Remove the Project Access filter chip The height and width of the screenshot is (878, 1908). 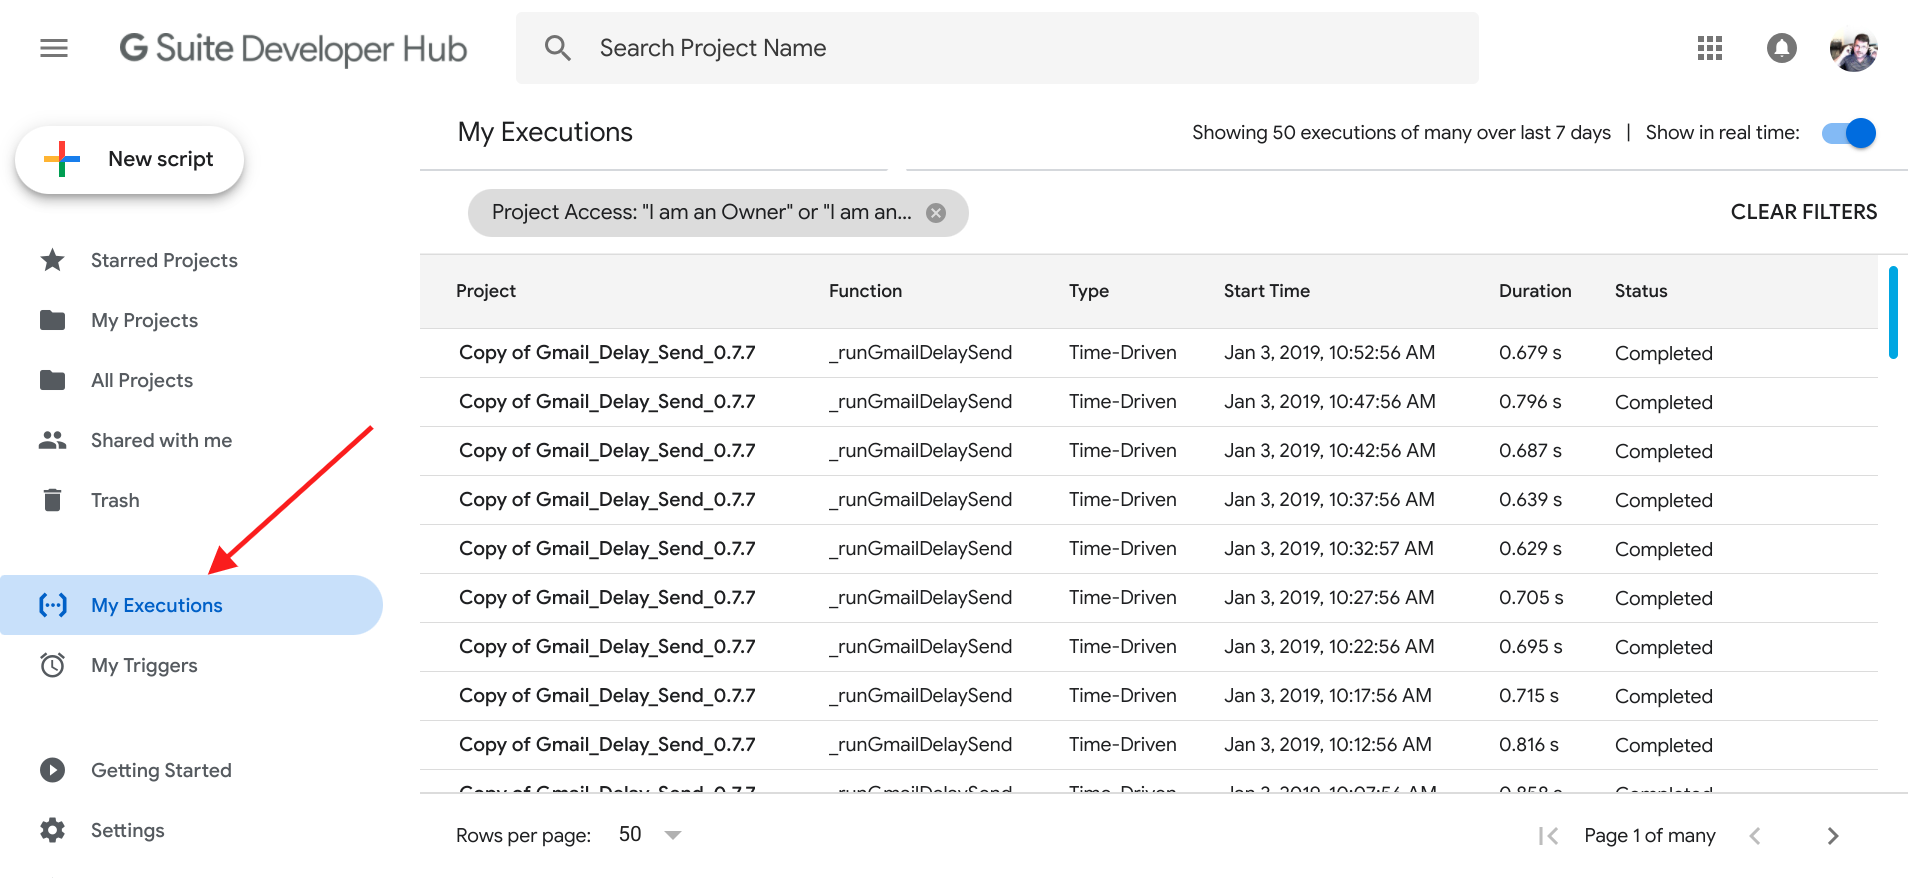point(936,213)
